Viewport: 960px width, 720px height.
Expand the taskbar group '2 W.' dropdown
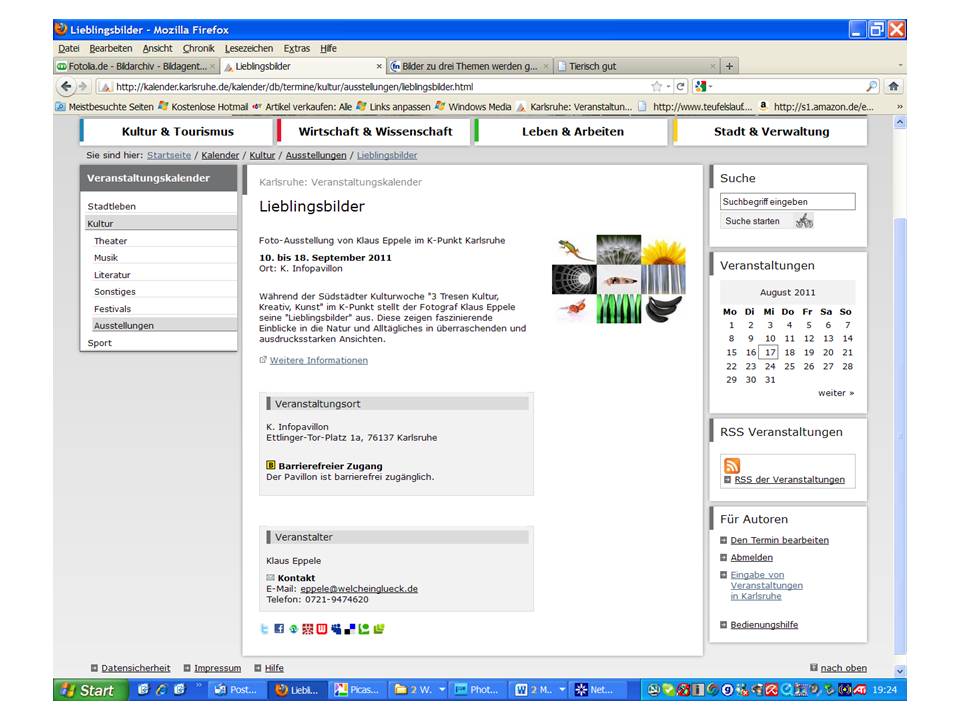point(442,690)
